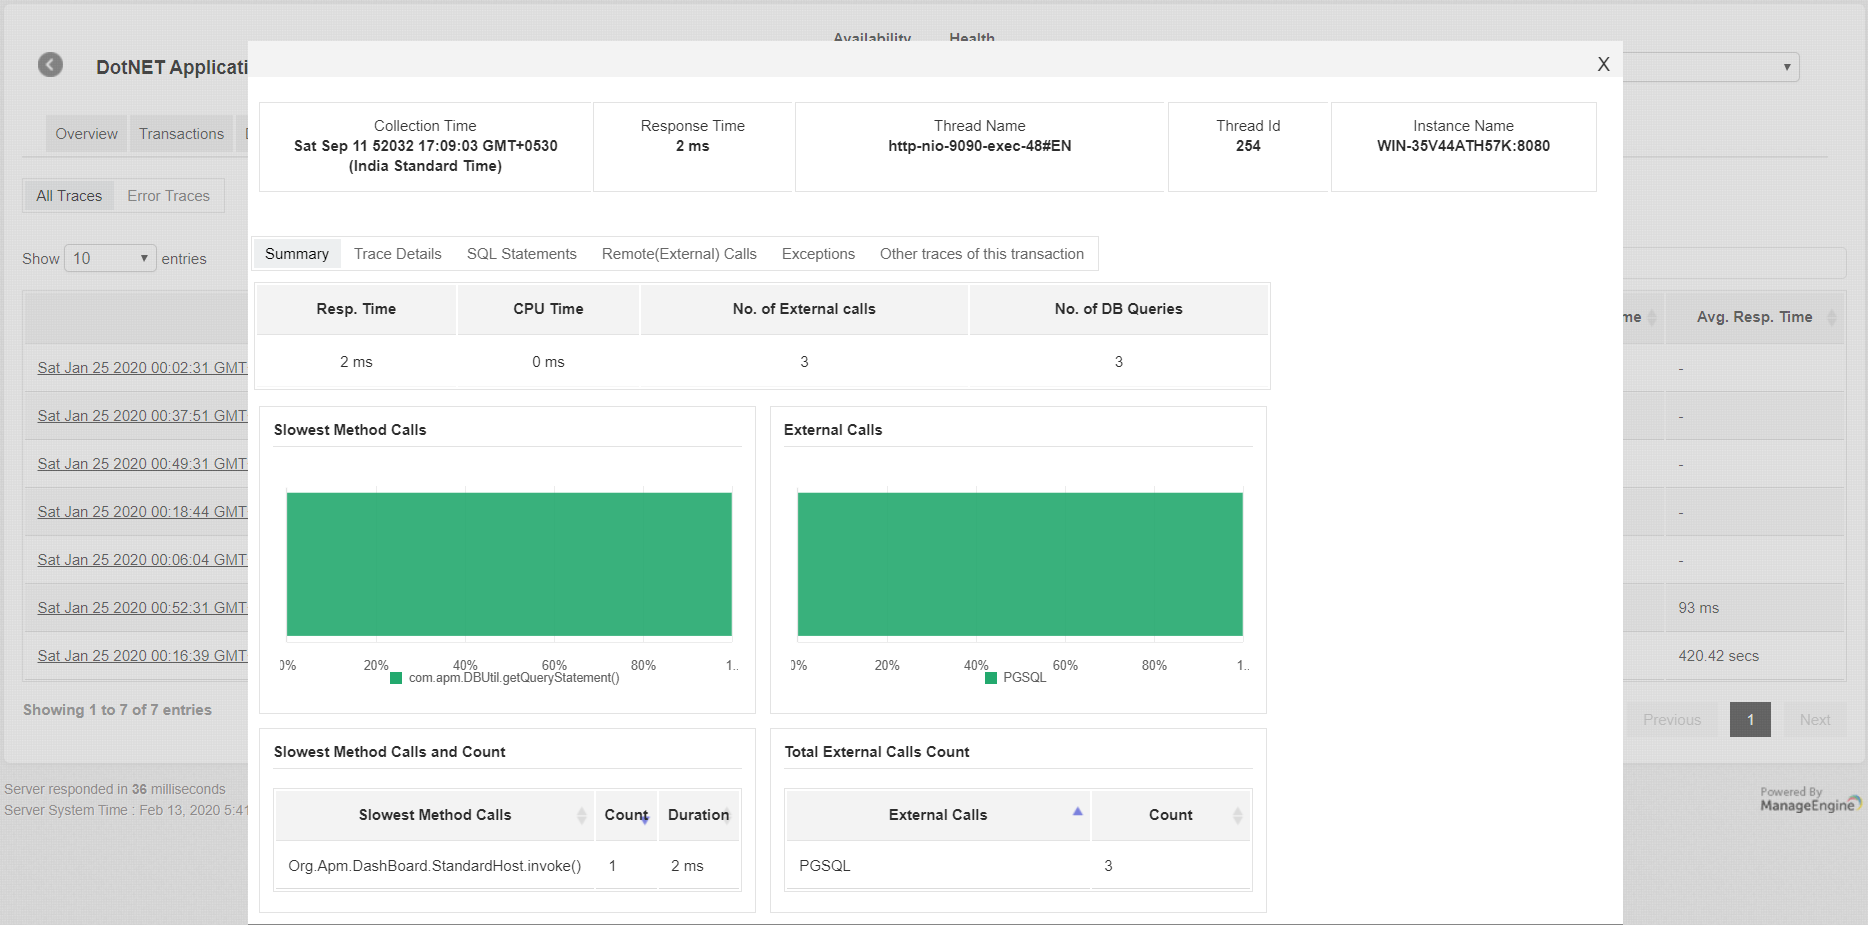Open the Sat Jan 25 2020 00:52:31 trace

pos(142,608)
